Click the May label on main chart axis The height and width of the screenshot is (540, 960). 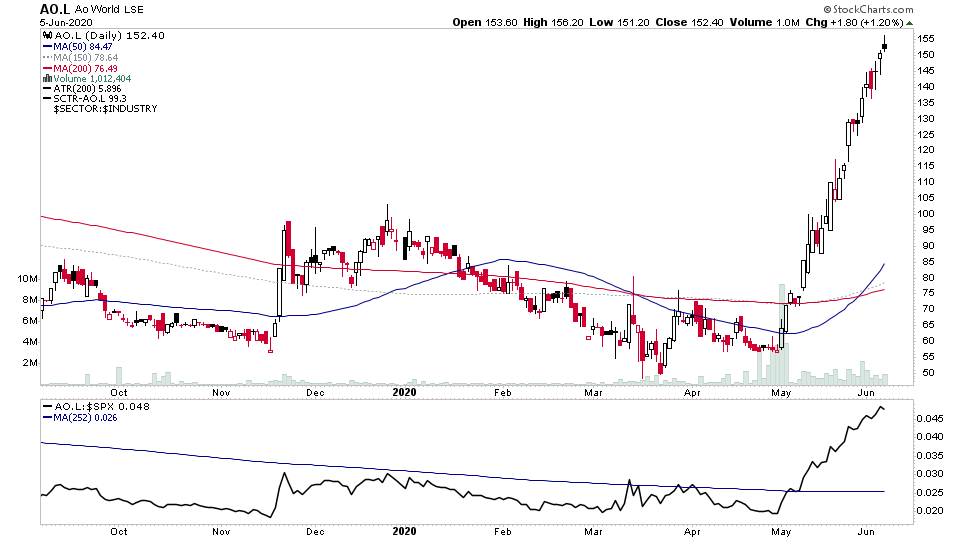click(781, 392)
